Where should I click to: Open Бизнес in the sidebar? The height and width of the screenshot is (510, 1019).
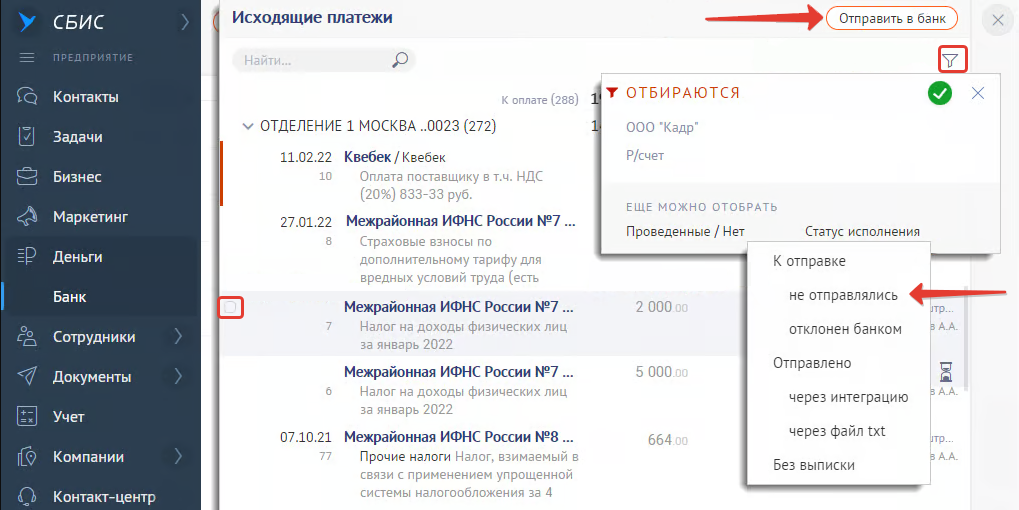click(77, 177)
